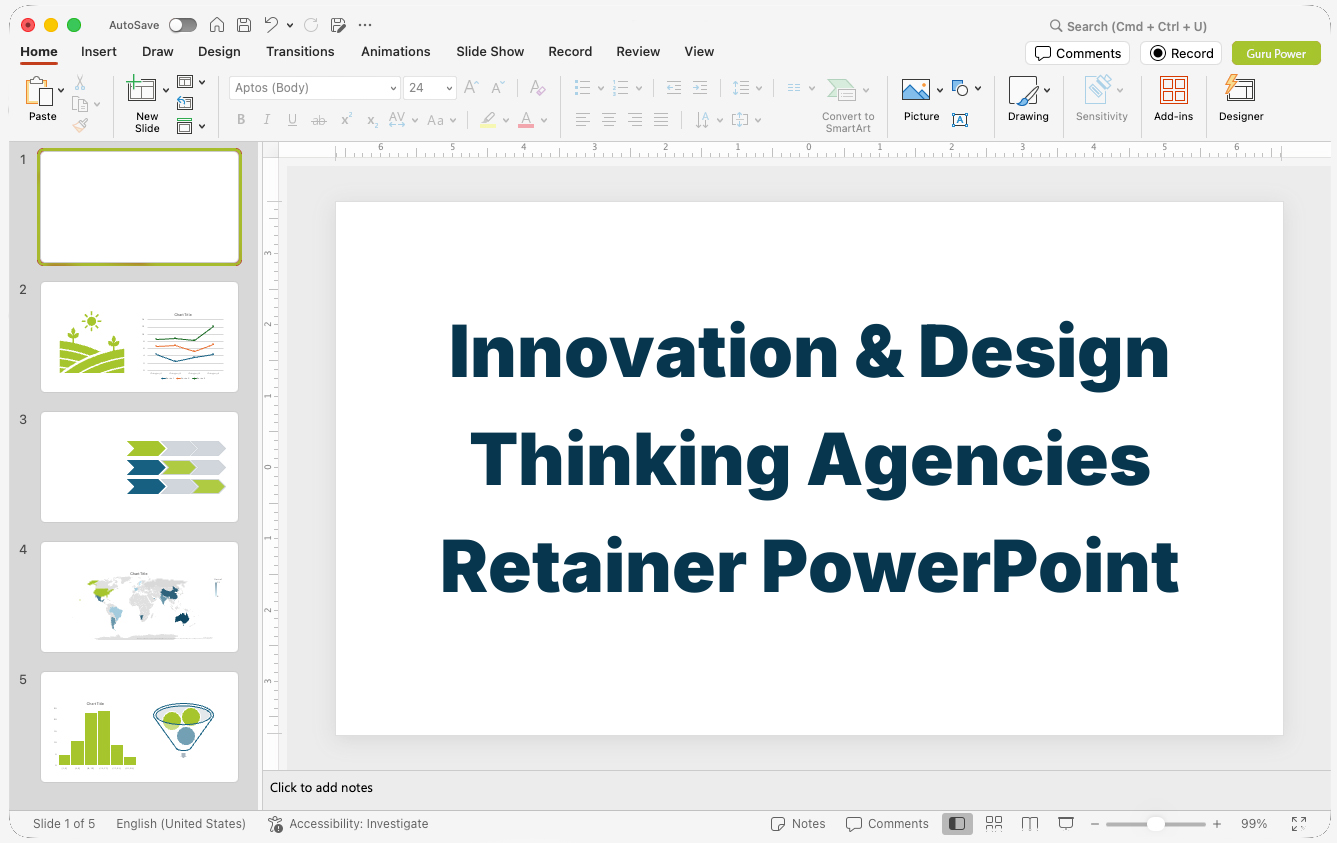Click the Home icon in title bar
1337x843 pixels.
click(217, 25)
